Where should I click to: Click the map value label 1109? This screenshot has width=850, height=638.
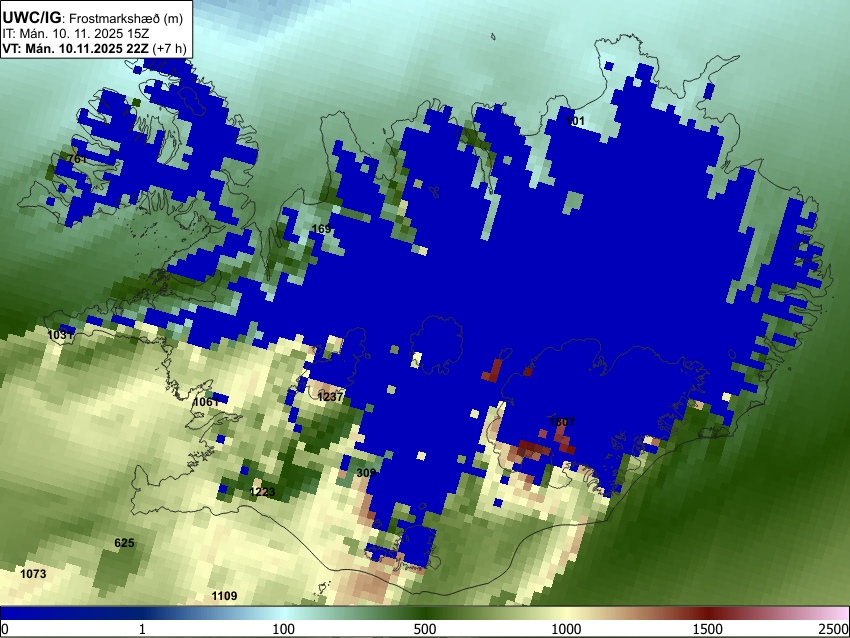pos(224,596)
